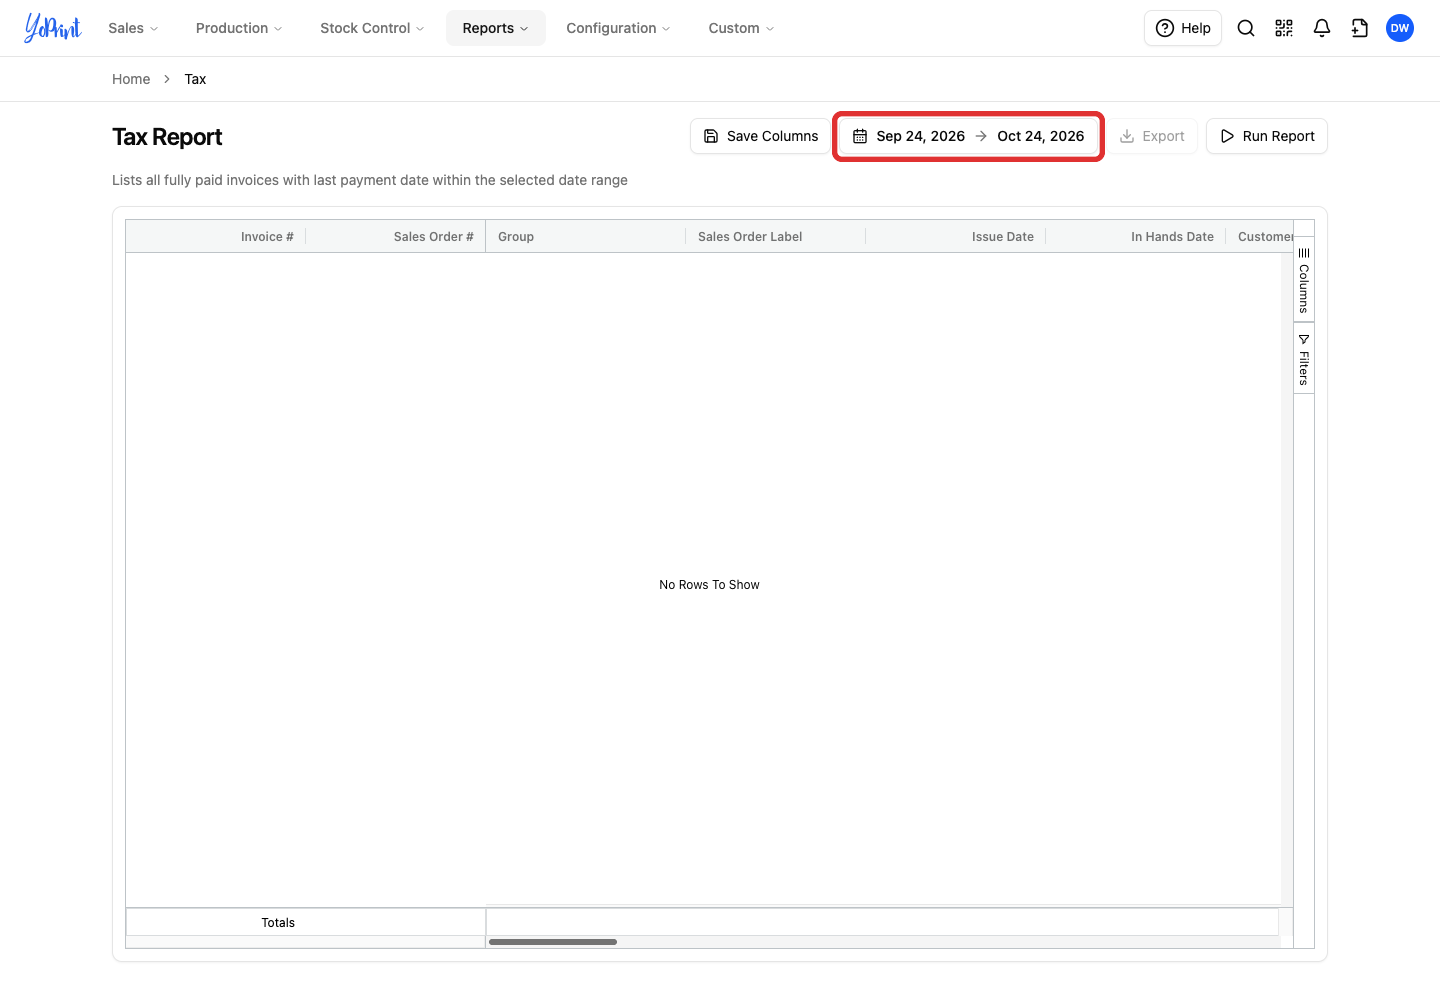Open the notifications bell

[x=1322, y=28]
